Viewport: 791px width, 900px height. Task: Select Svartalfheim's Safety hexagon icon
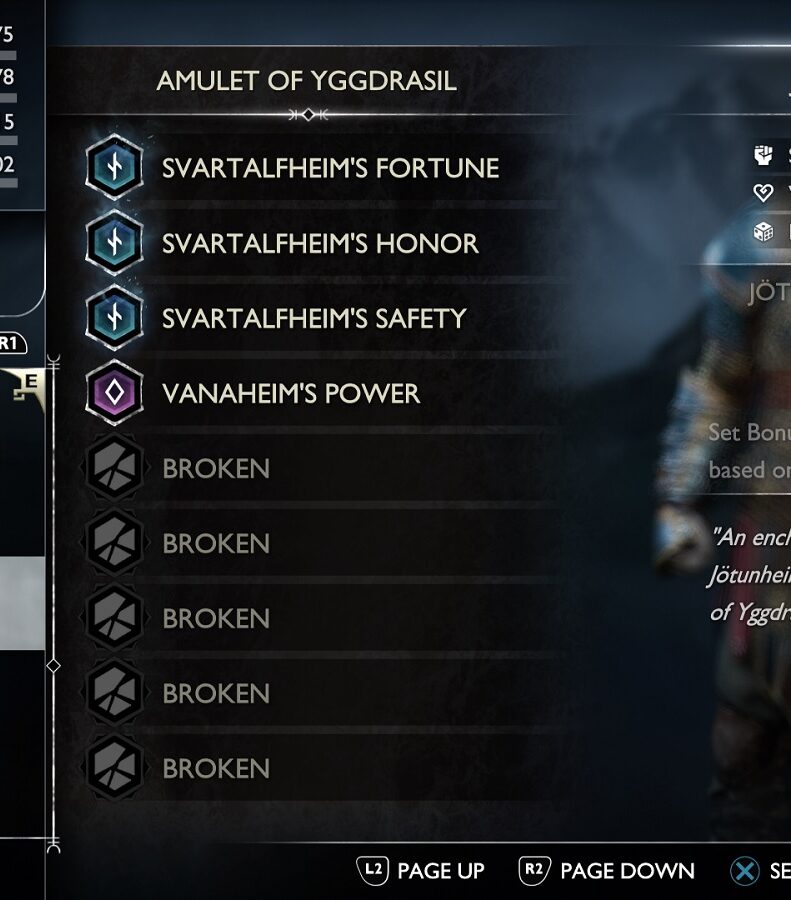pyautogui.click(x=114, y=317)
